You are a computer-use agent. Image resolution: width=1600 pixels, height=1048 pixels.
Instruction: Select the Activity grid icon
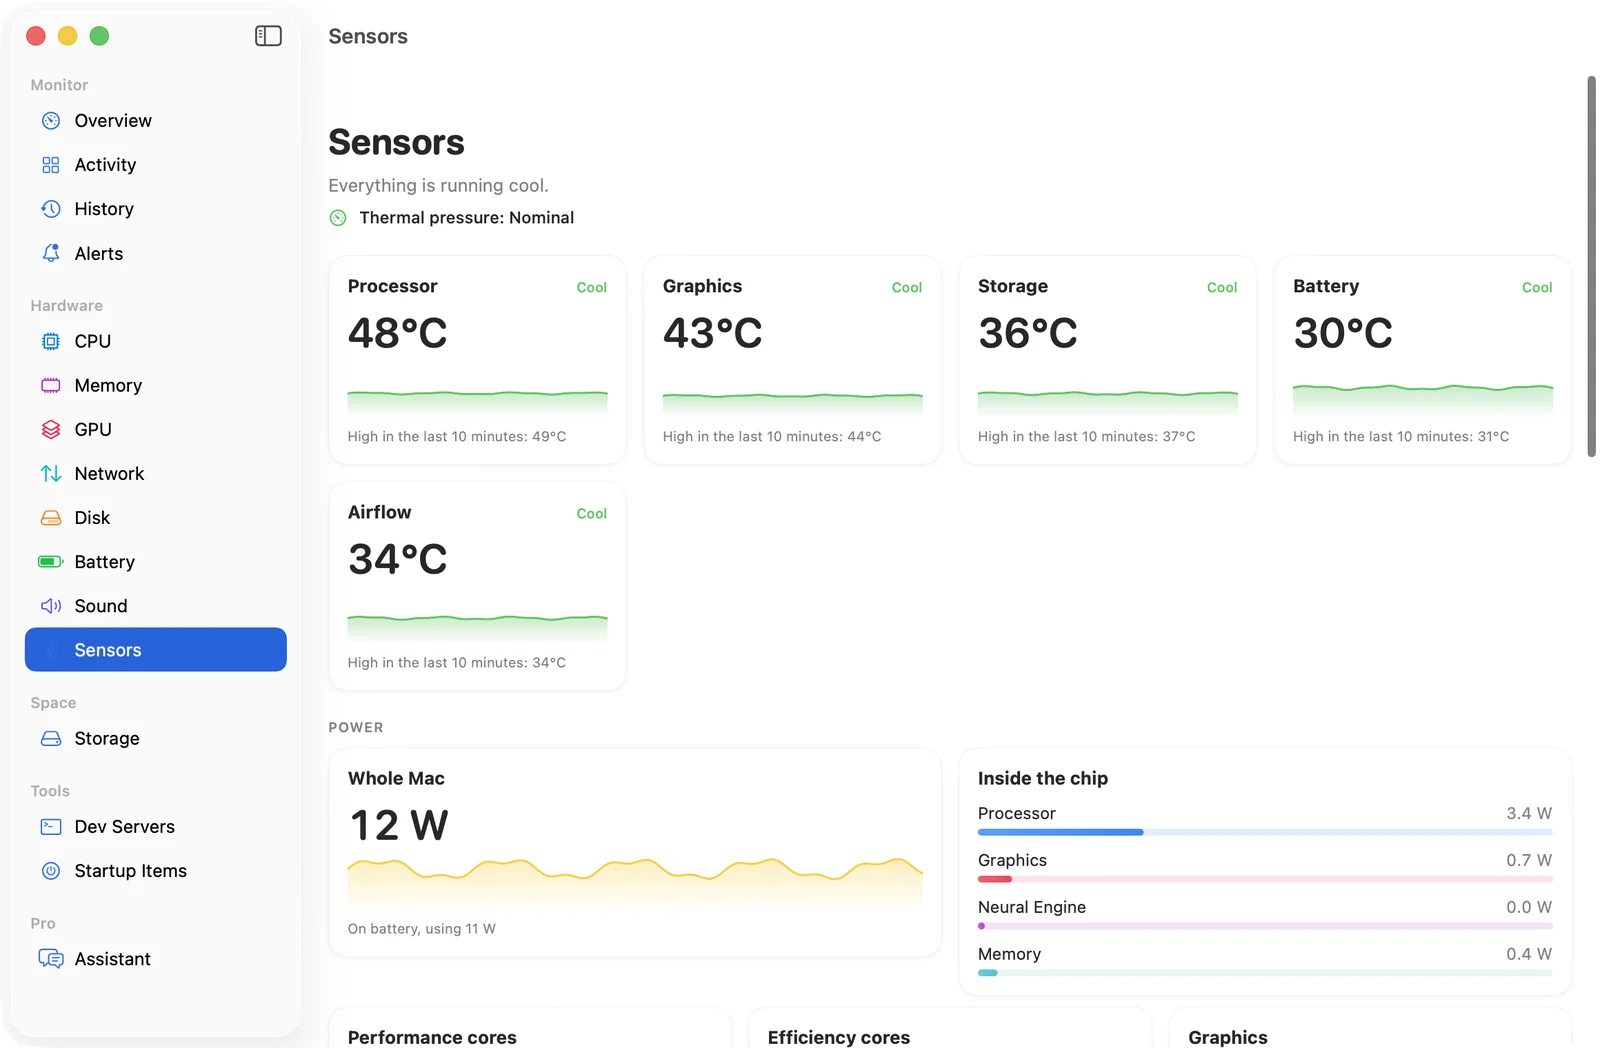[51, 165]
